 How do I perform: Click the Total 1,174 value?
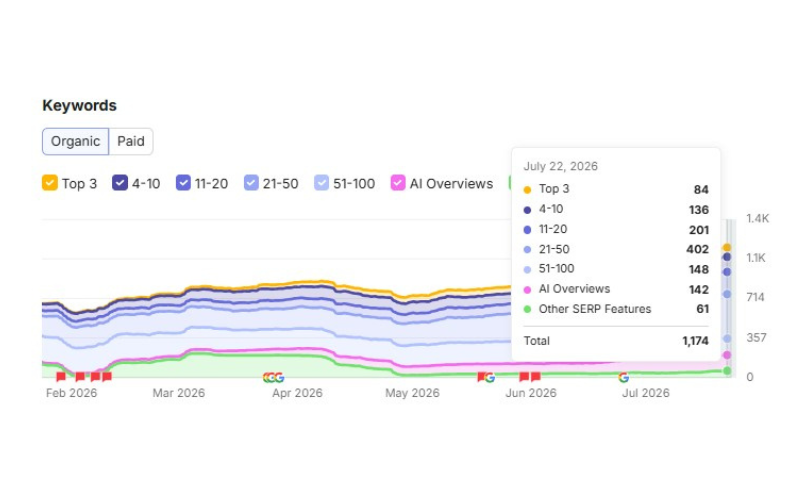(695, 341)
